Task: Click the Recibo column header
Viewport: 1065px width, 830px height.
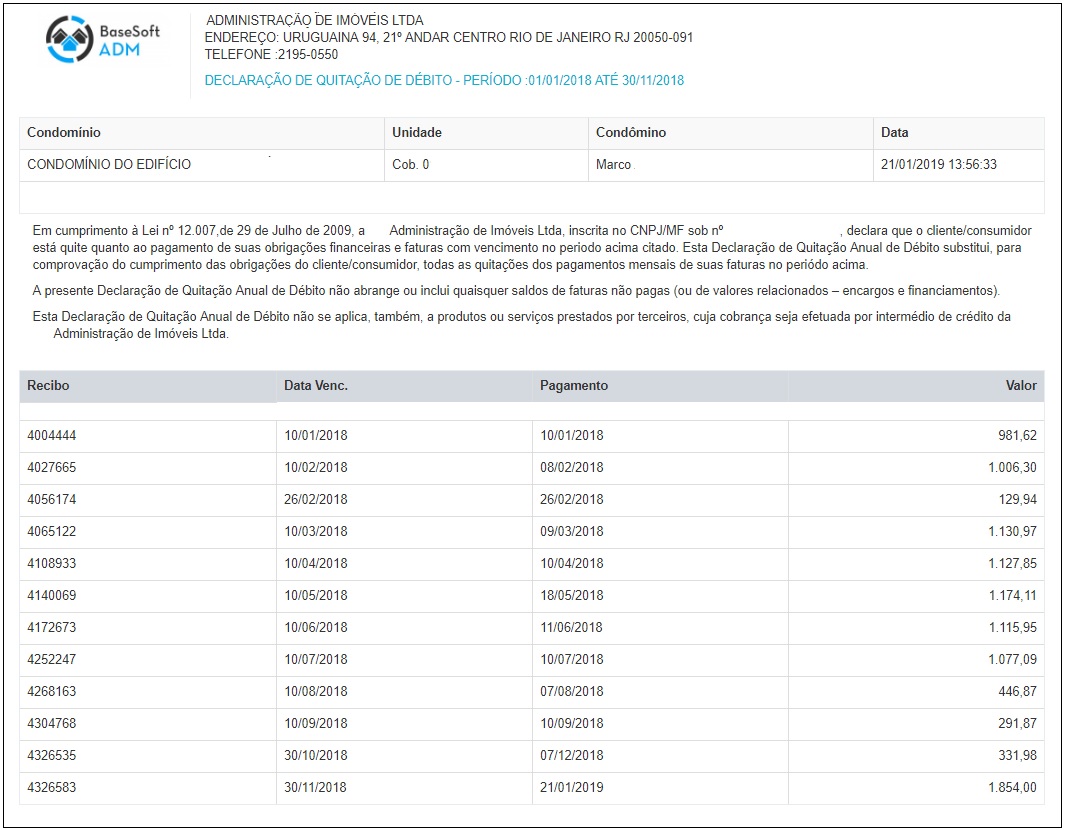Action: [x=48, y=386]
